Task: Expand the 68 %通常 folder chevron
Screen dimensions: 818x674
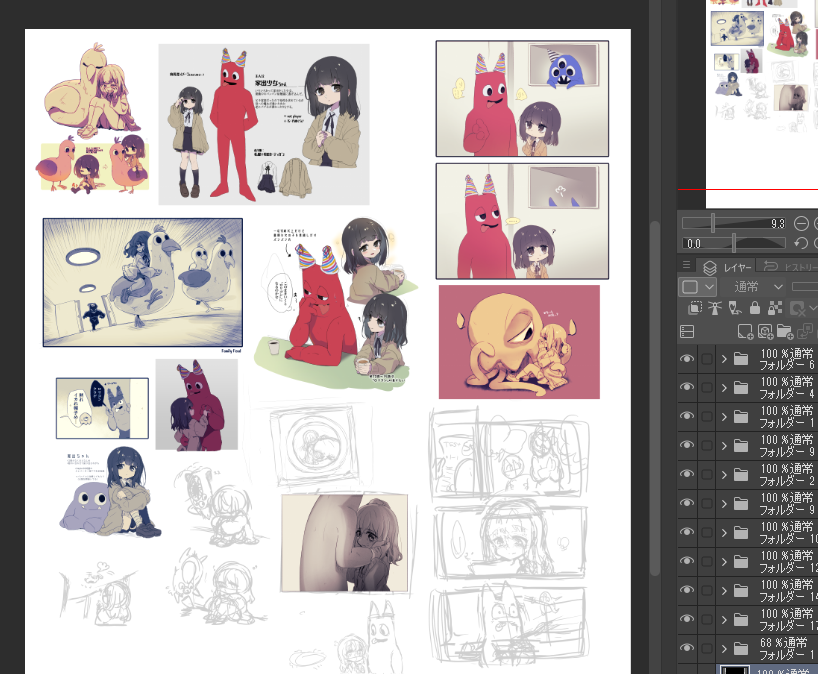Action: 724,648
